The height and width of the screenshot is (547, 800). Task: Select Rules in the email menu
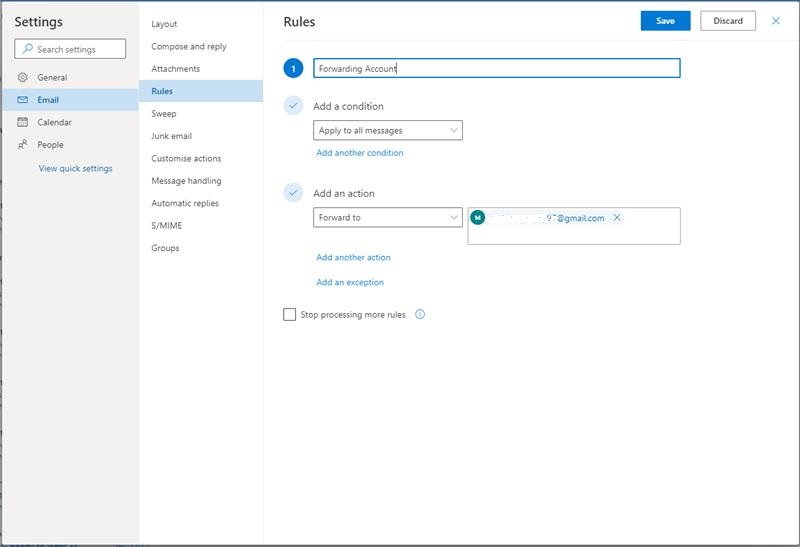click(x=201, y=91)
